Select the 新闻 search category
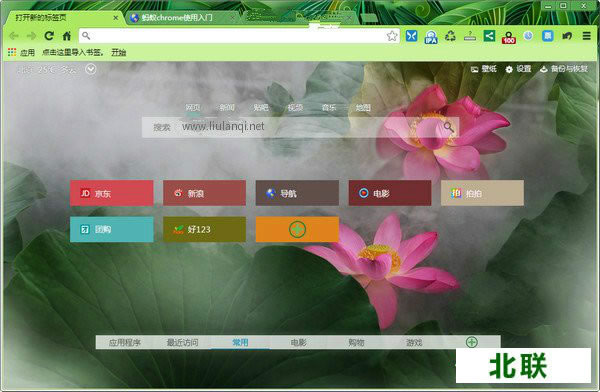This screenshot has height=392, width=600. [227, 108]
